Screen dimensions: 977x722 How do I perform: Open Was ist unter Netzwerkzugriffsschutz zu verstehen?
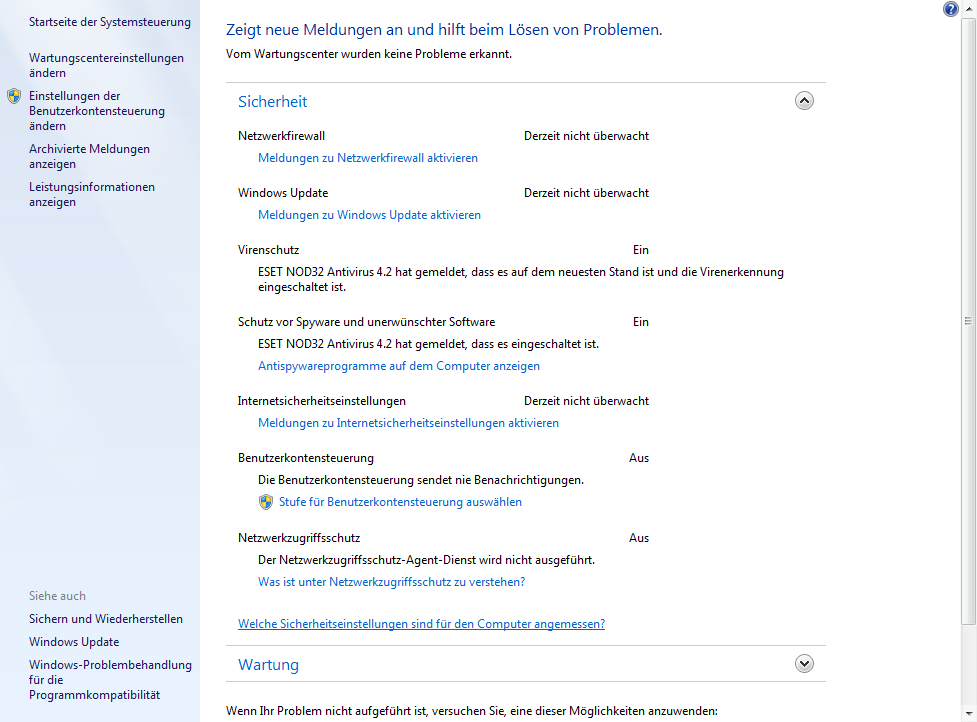coord(391,582)
